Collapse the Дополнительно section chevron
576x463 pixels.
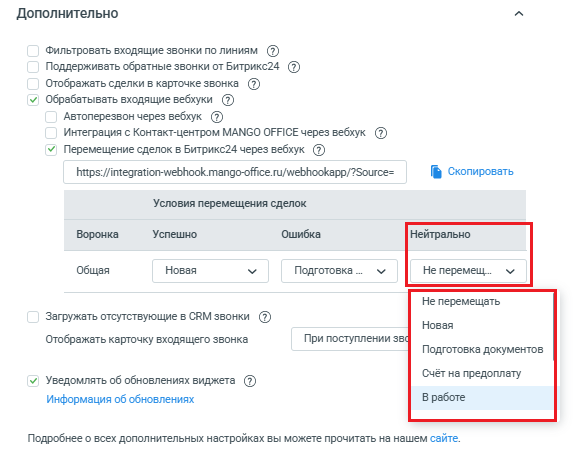519,14
